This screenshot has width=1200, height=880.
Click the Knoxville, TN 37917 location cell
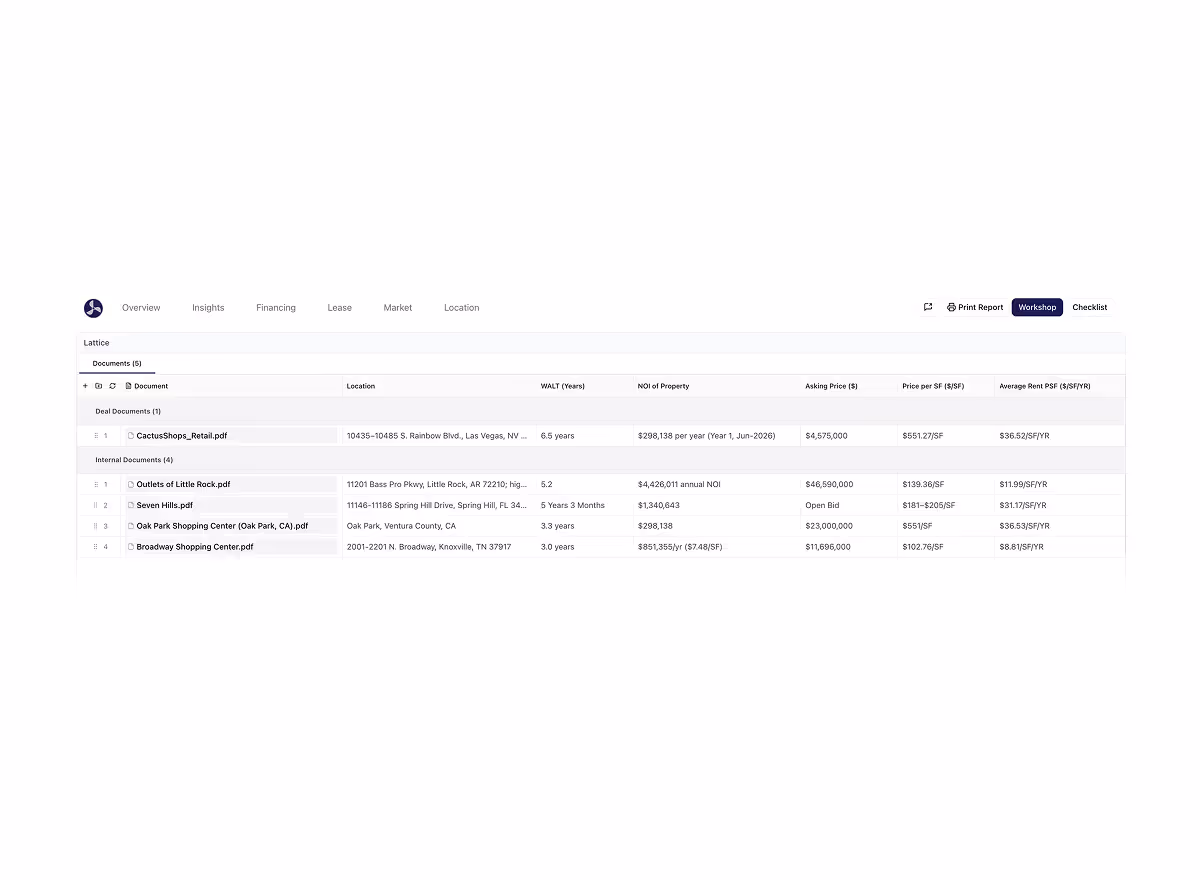[x=437, y=547]
